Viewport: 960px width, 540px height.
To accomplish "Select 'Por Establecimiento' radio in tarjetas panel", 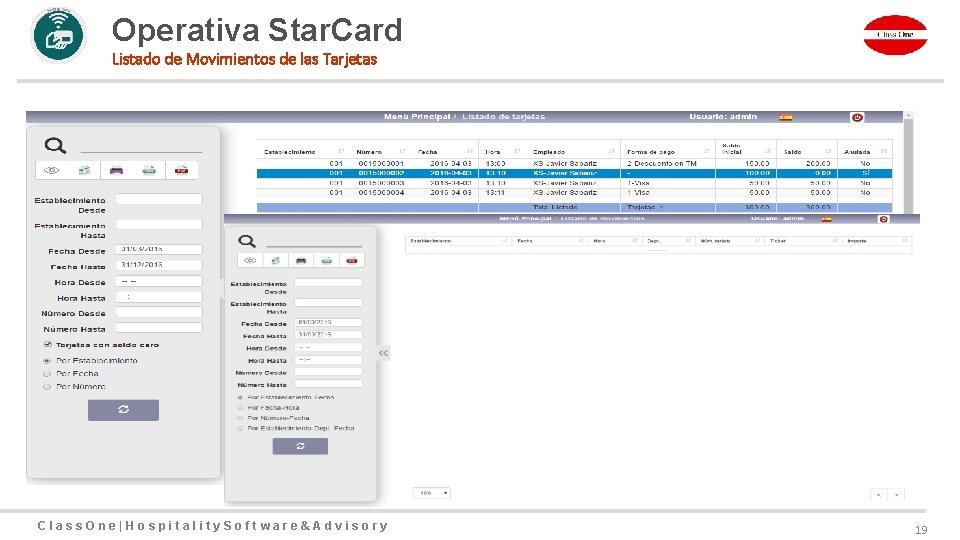I will pos(47,361).
